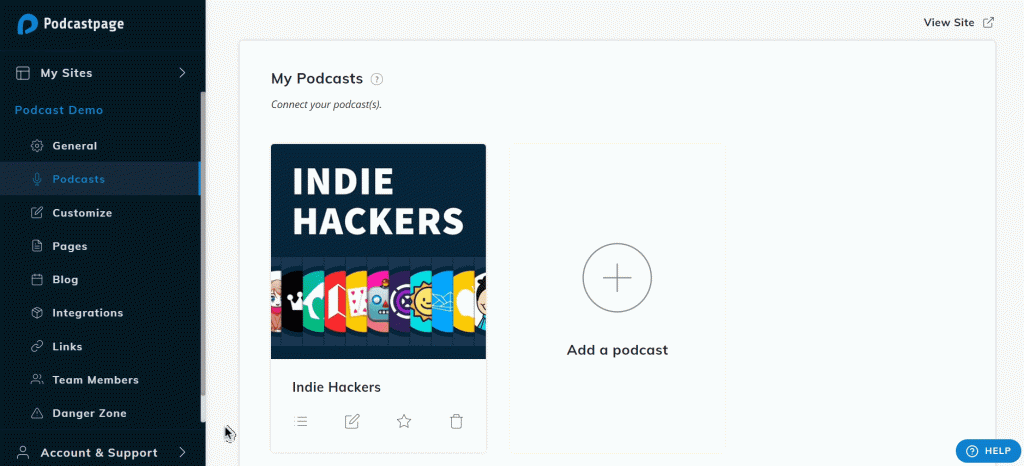1024x466 pixels.
Task: Click the external link icon by View Site
Action: [989, 22]
